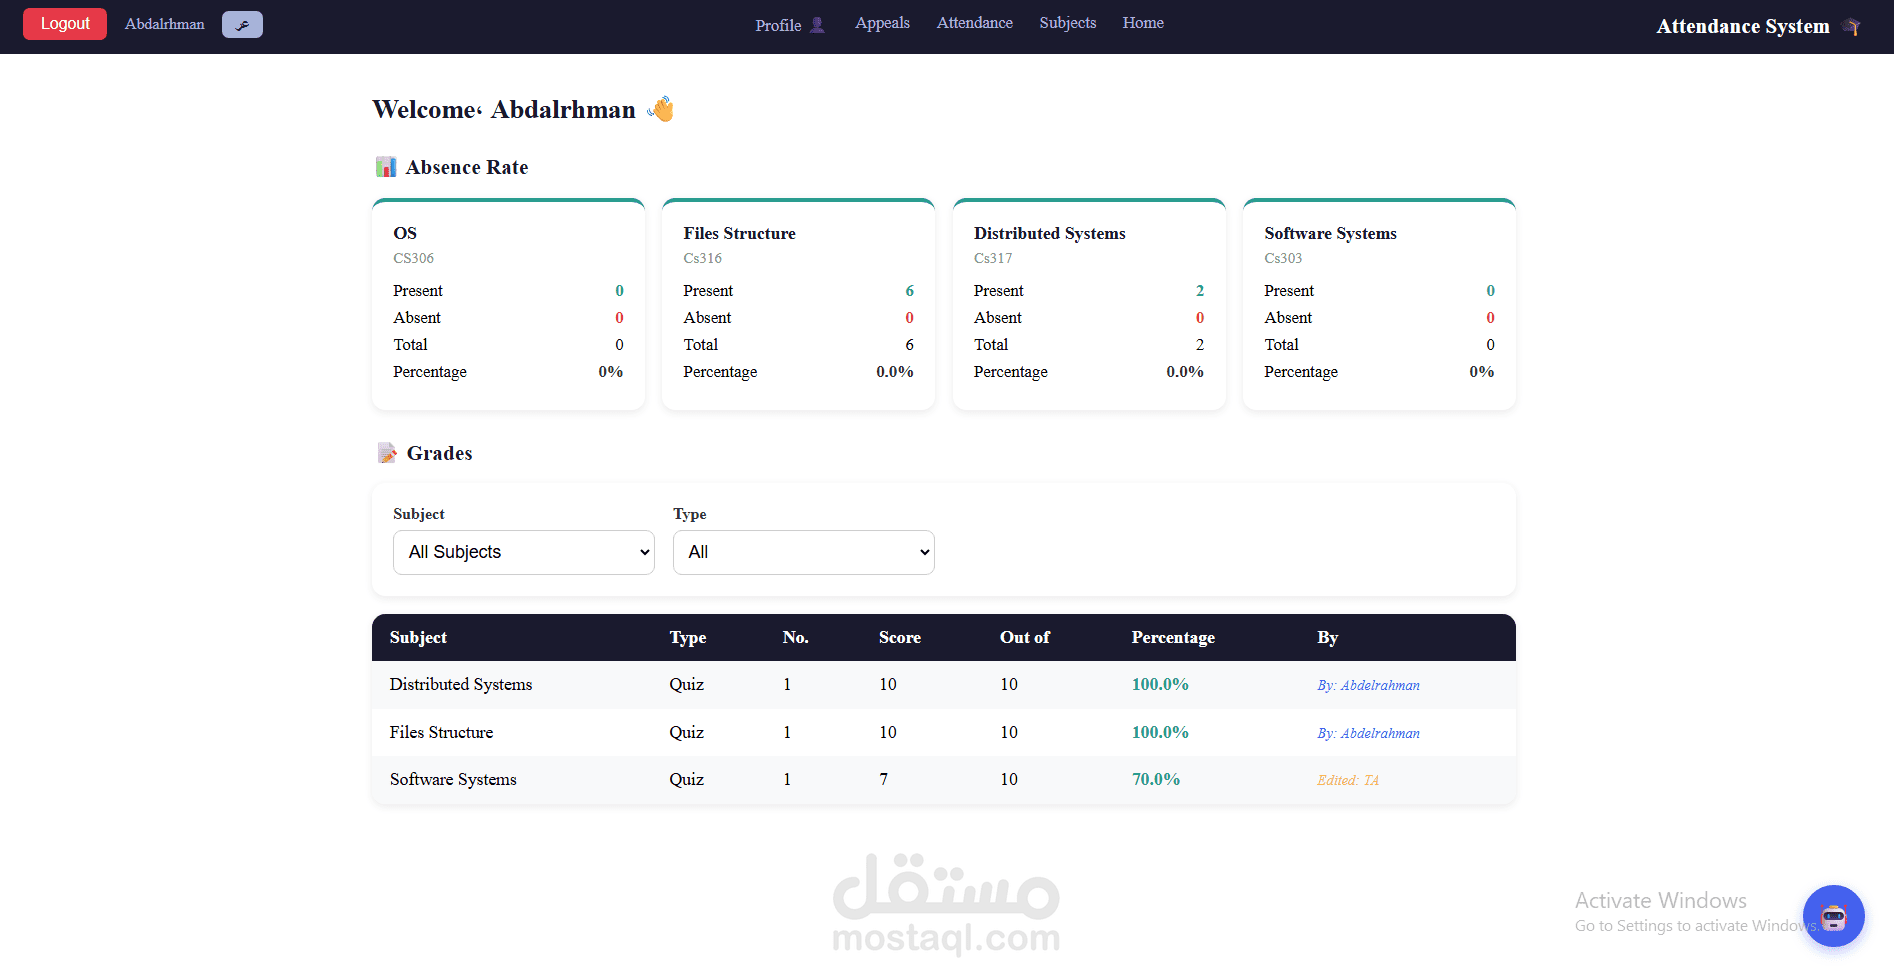The height and width of the screenshot is (978, 1894).
Task: Click By: Abdelrahman in Distributed Systems row
Action: (1368, 686)
